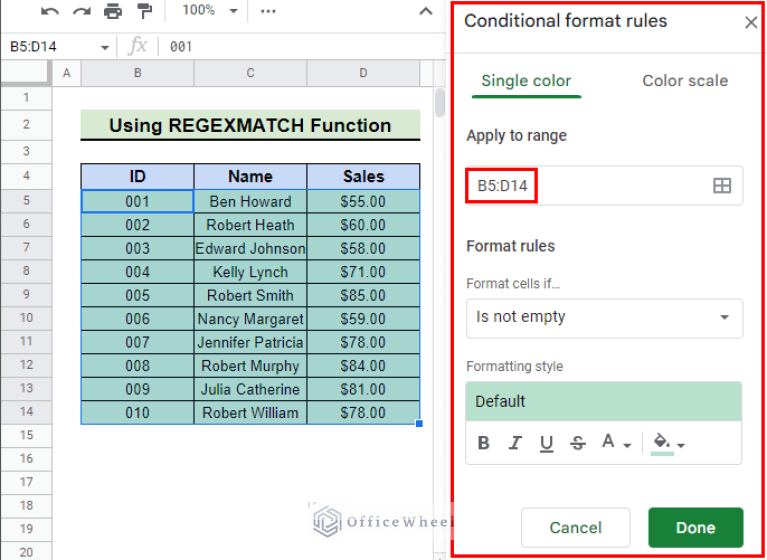Screen dimensions: 767x560
Task: Toggle Bold in formatting style
Action: pyautogui.click(x=484, y=443)
